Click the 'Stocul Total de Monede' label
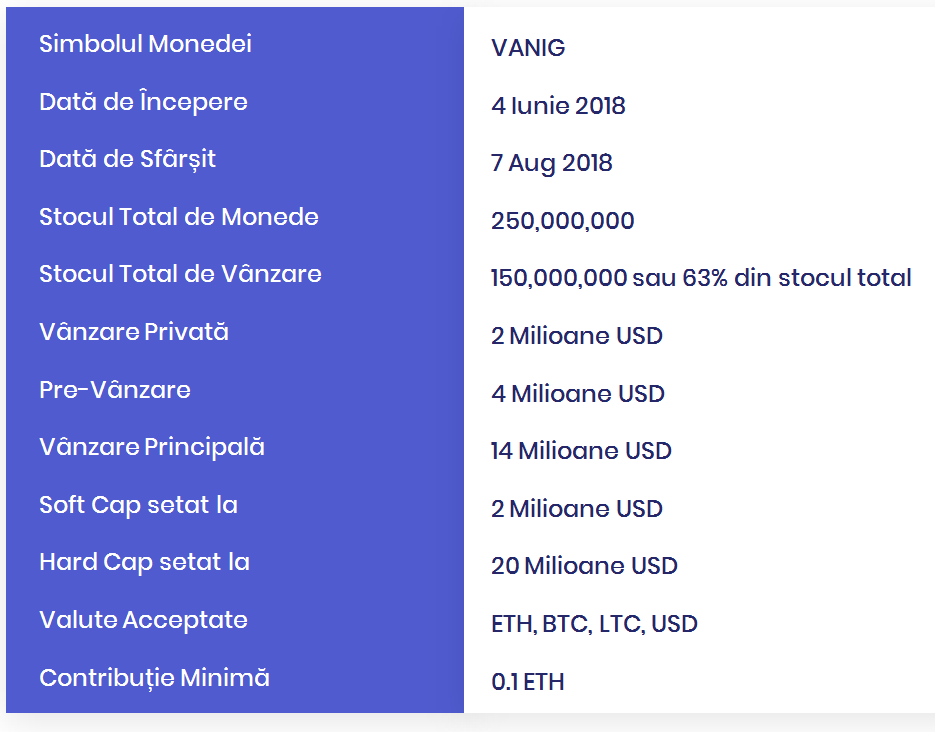 point(178,217)
